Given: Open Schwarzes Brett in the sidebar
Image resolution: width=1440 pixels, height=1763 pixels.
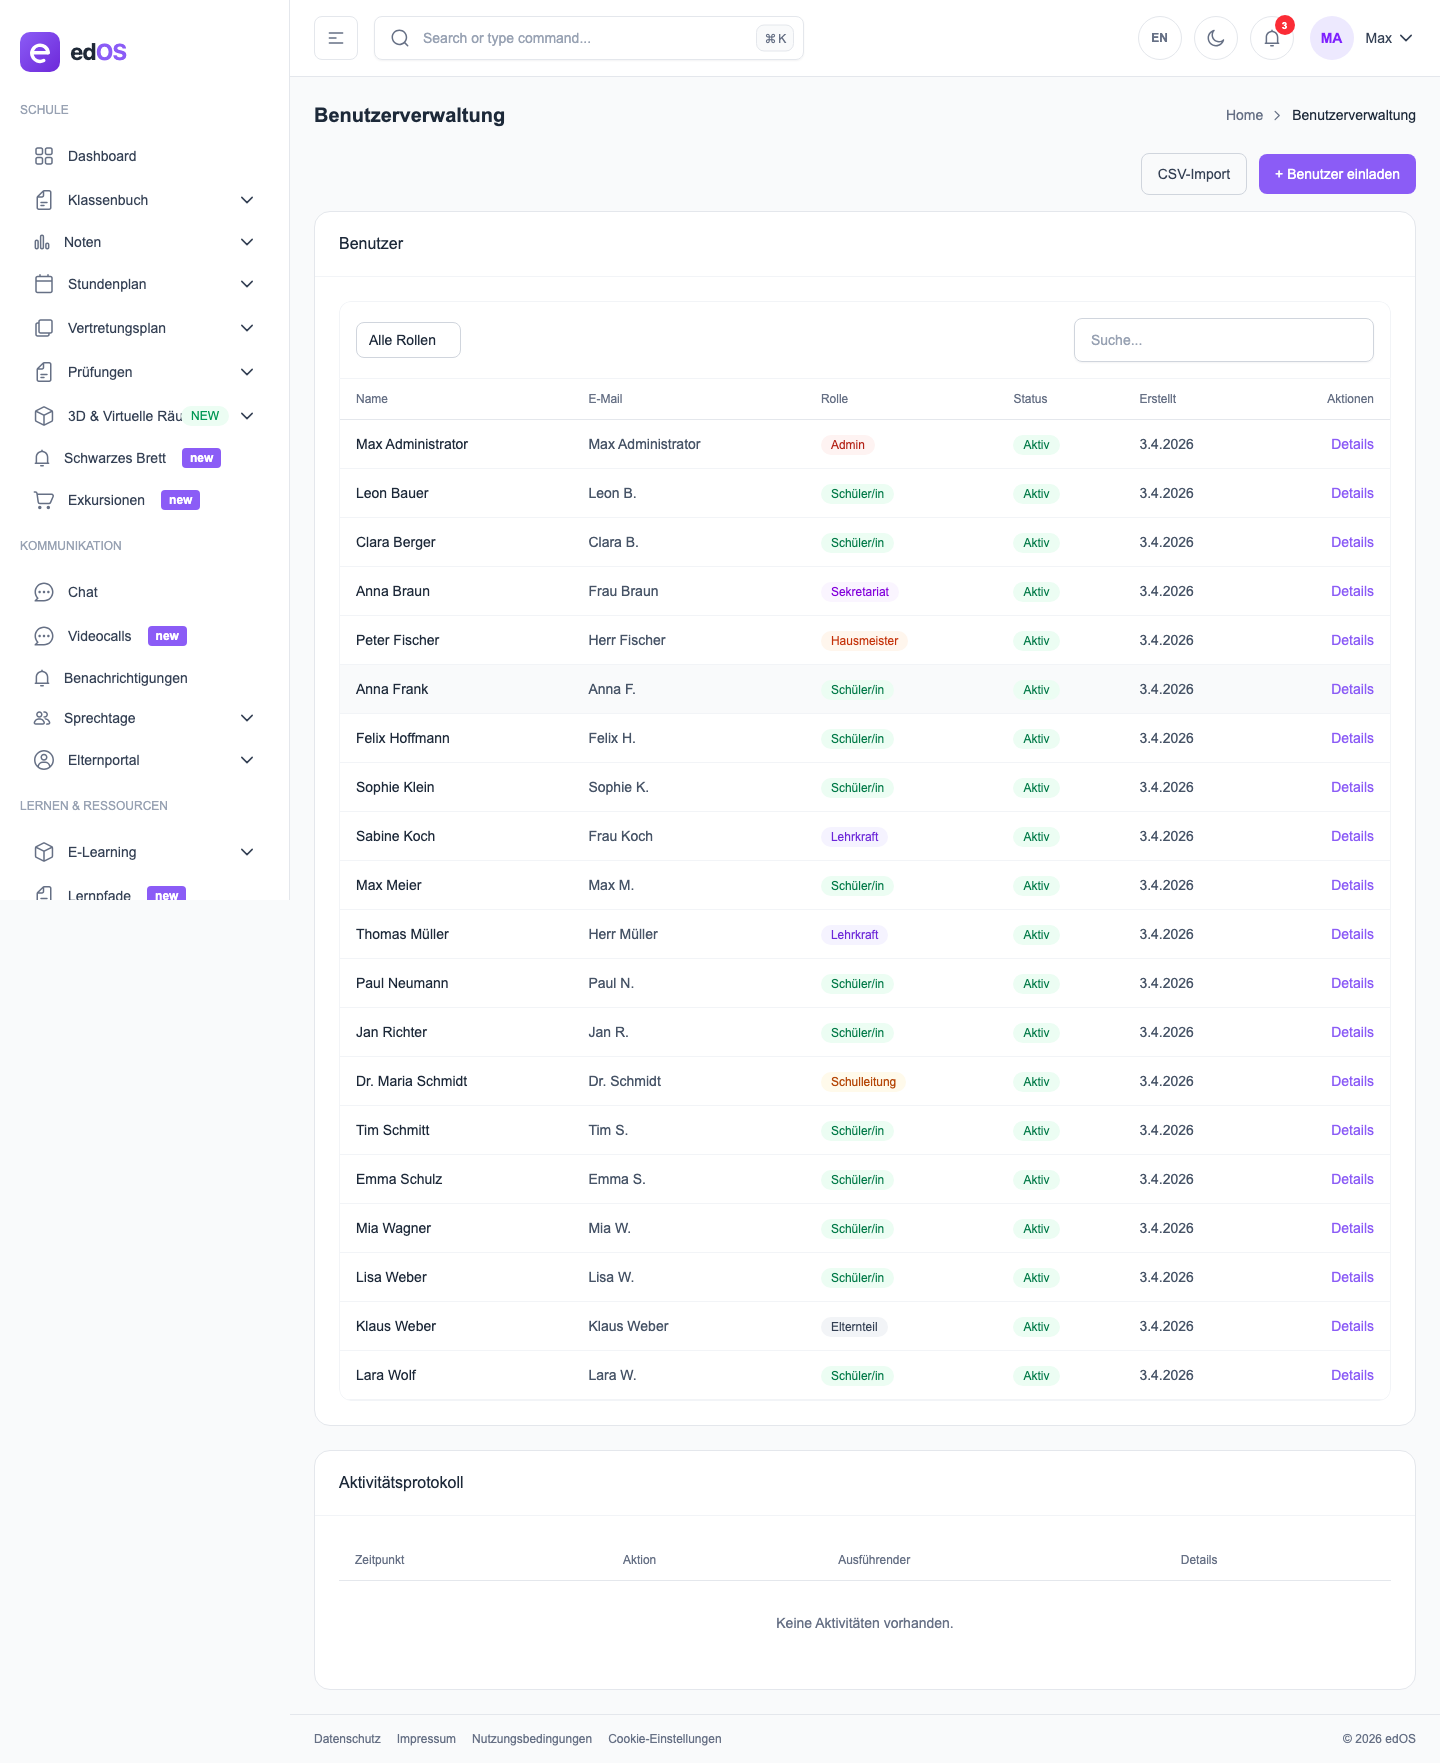Looking at the screenshot, I should pos(115,458).
